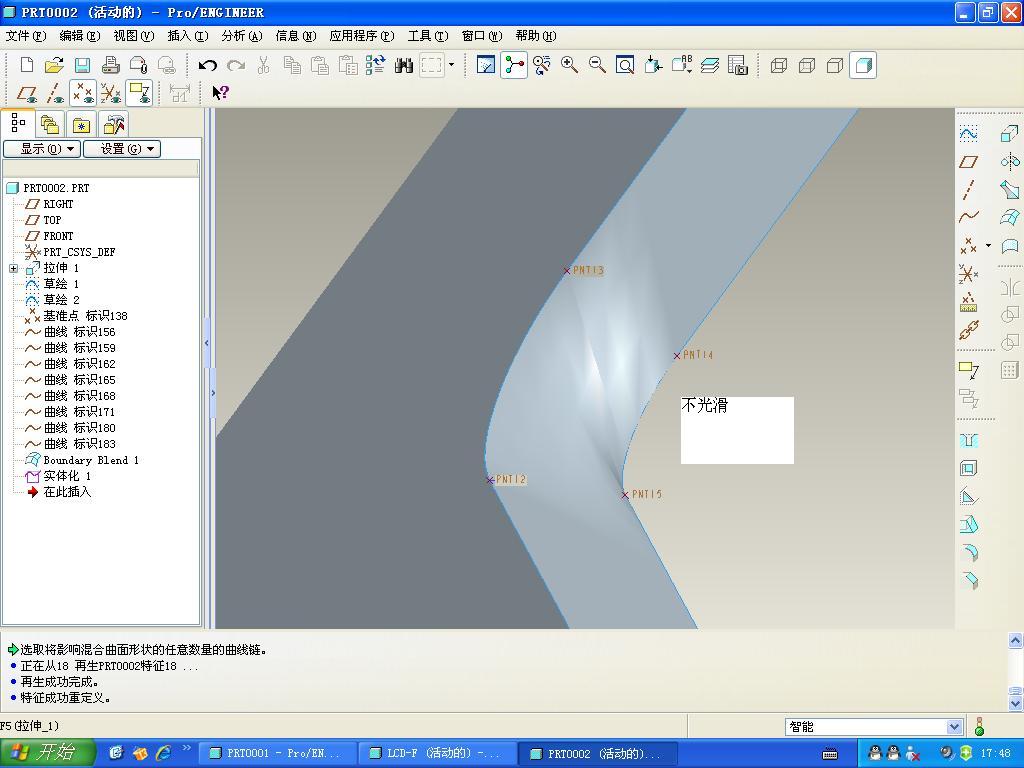Switch to wireframe display mode
The width and height of the screenshot is (1024, 768).
click(x=778, y=65)
